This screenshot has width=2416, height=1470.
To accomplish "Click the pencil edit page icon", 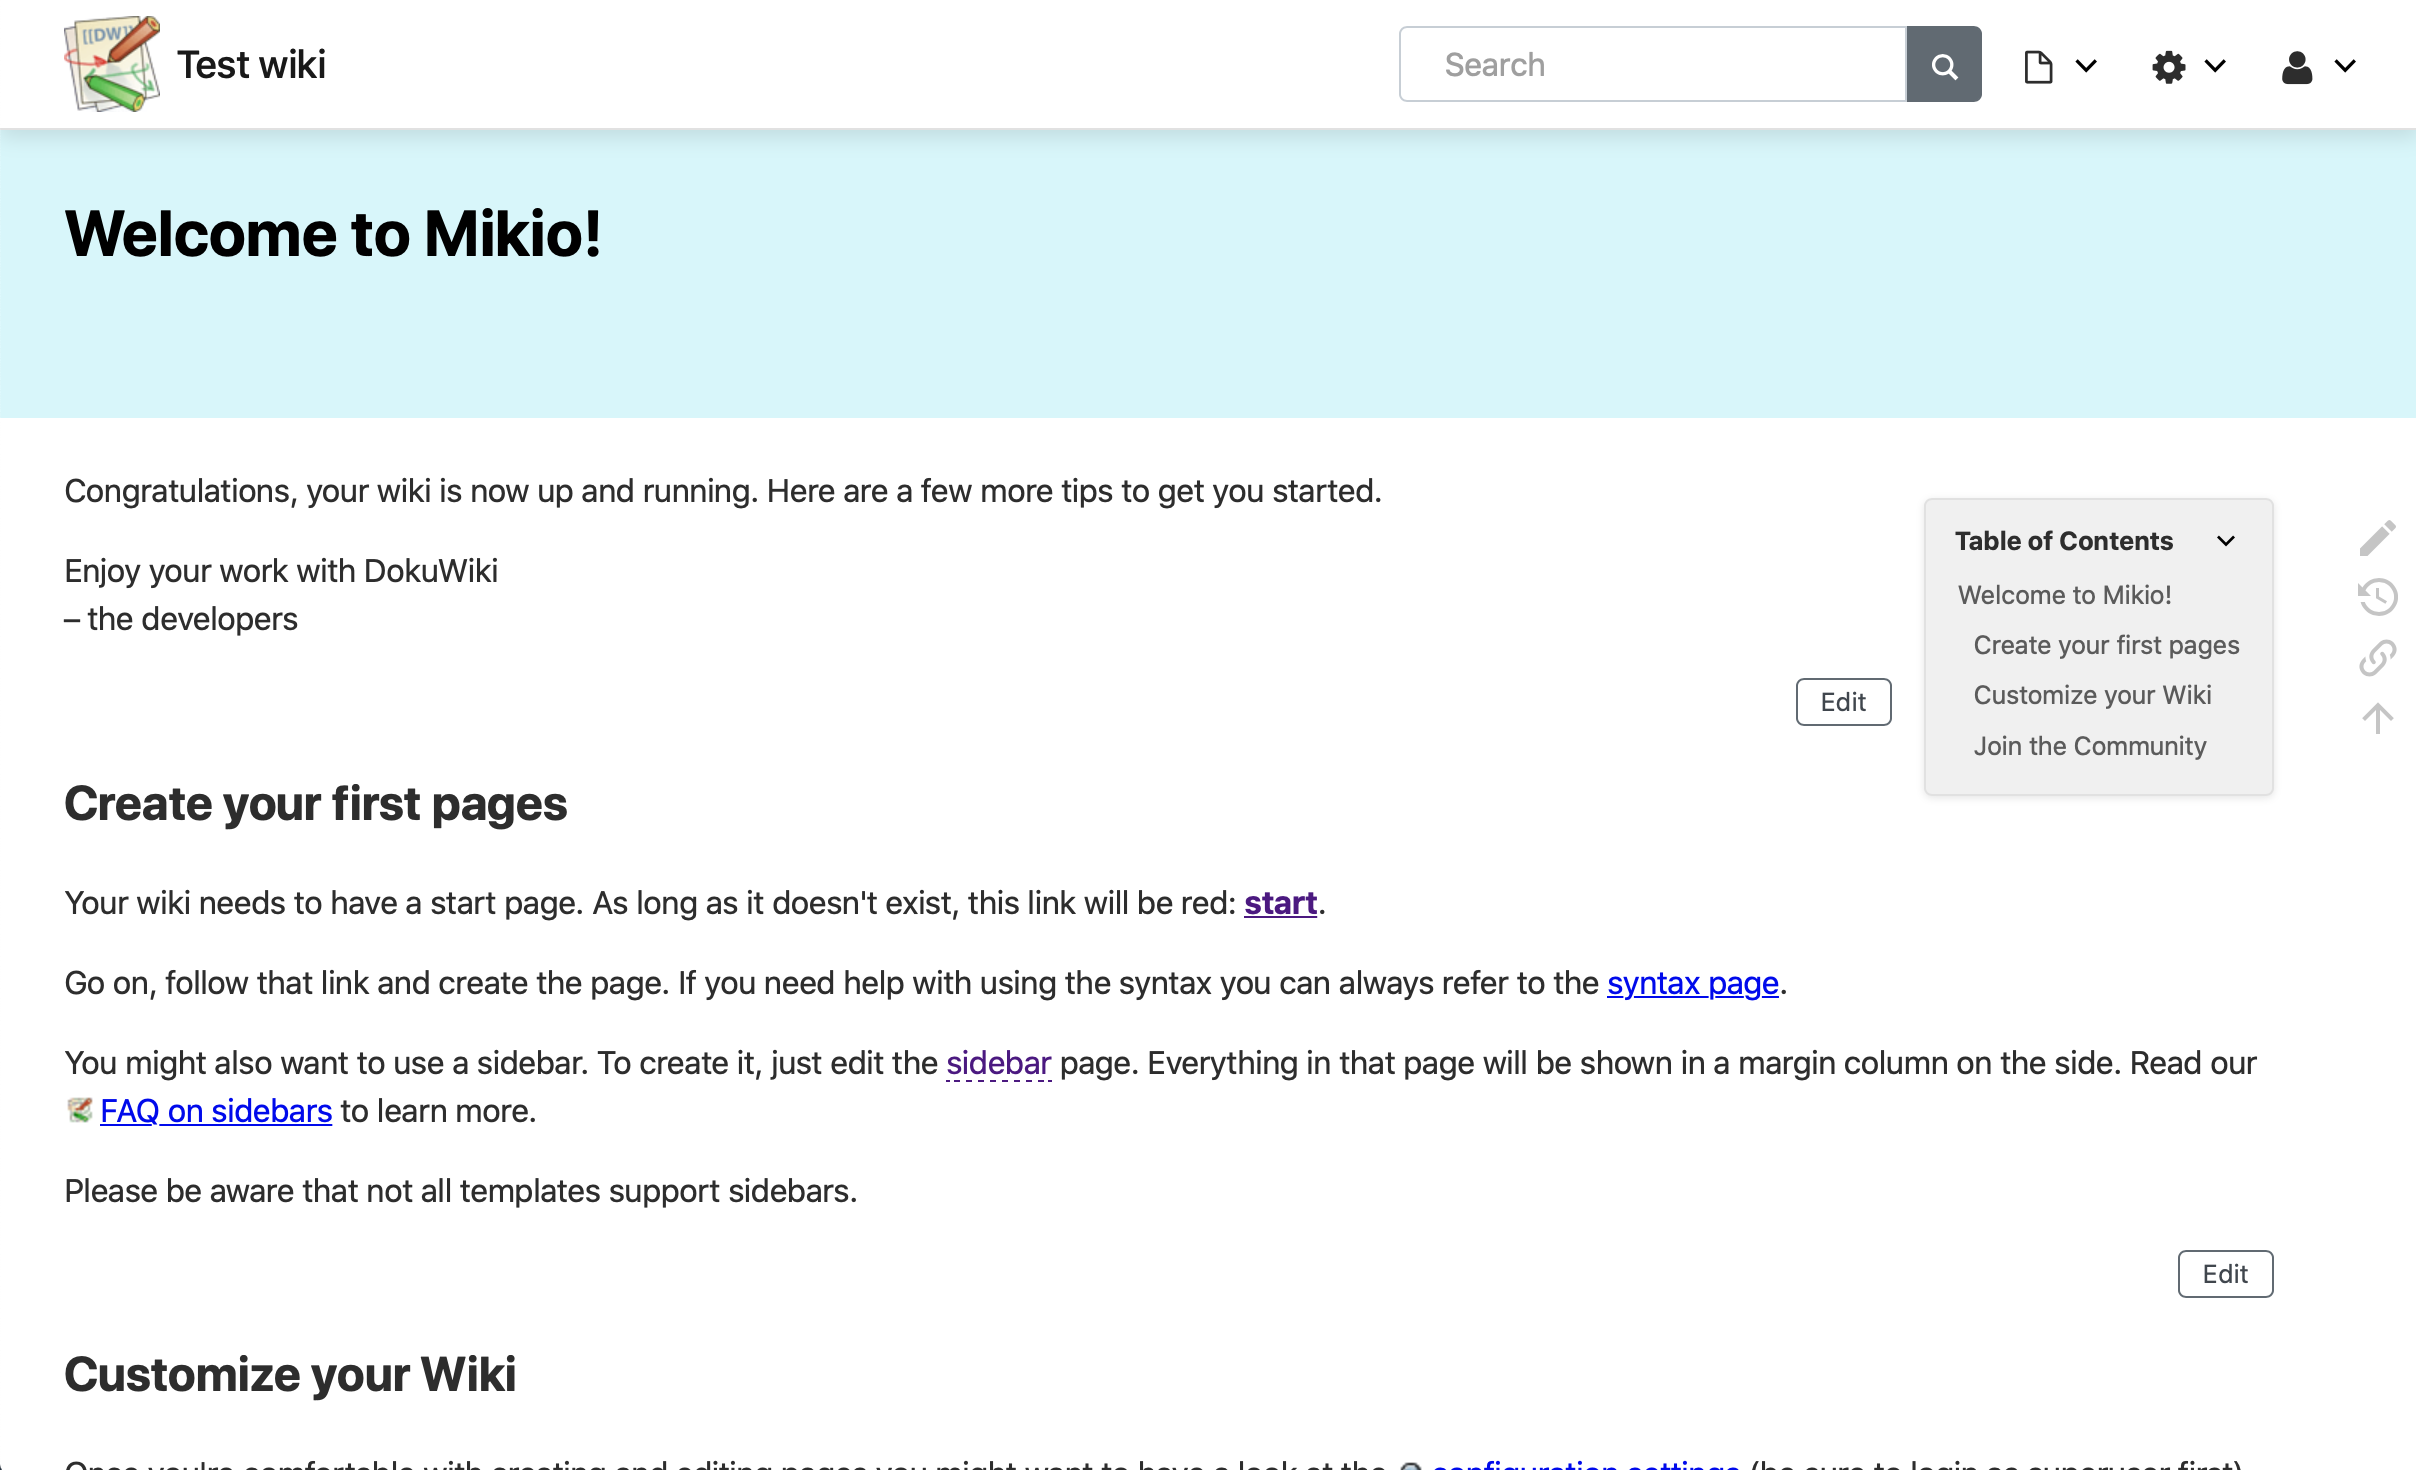I will pyautogui.click(x=2377, y=538).
